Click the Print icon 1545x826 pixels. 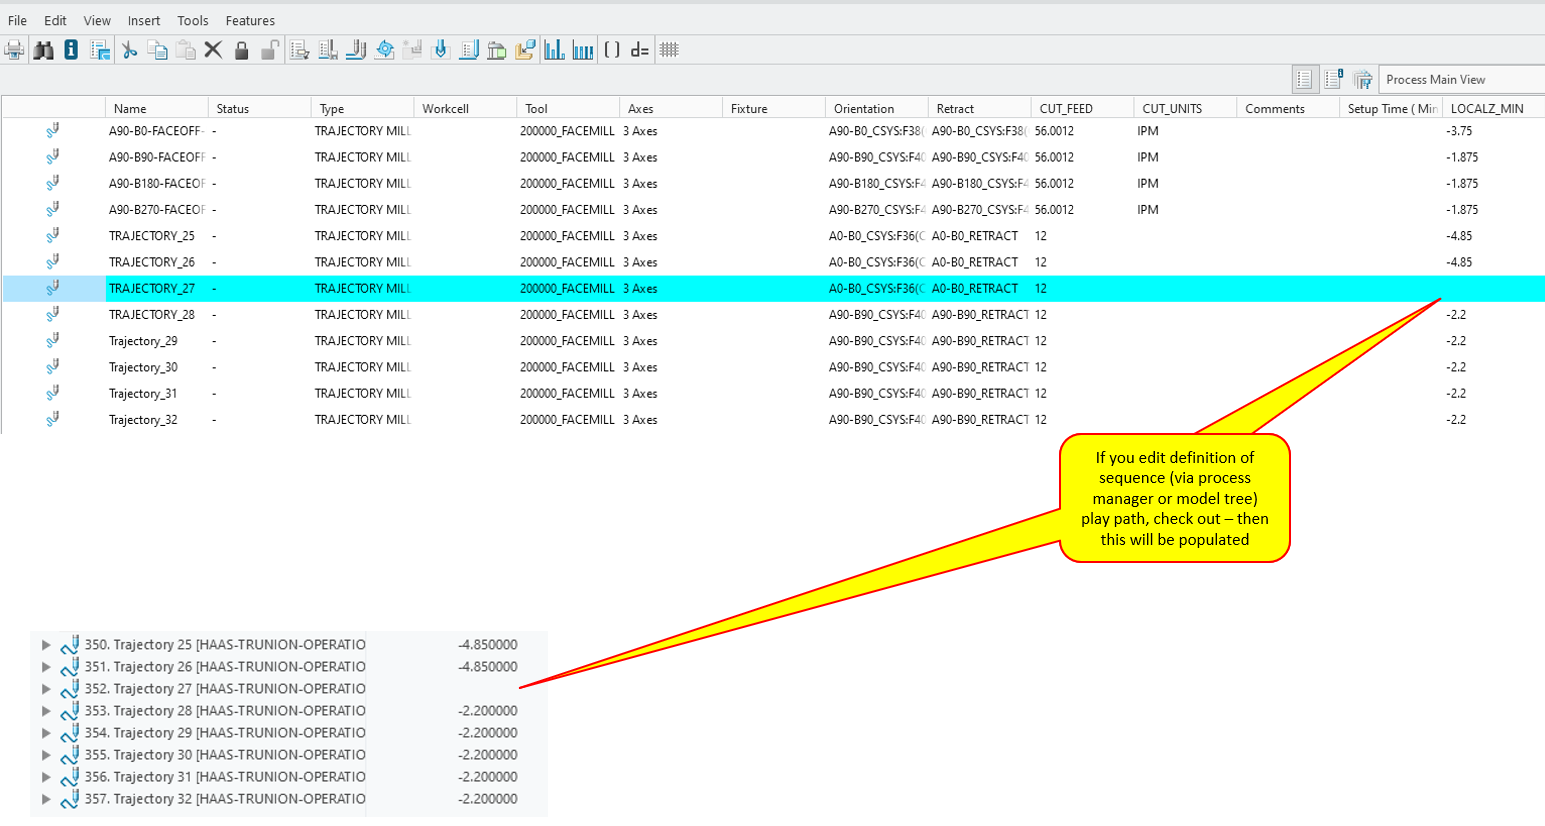pyautogui.click(x=14, y=49)
